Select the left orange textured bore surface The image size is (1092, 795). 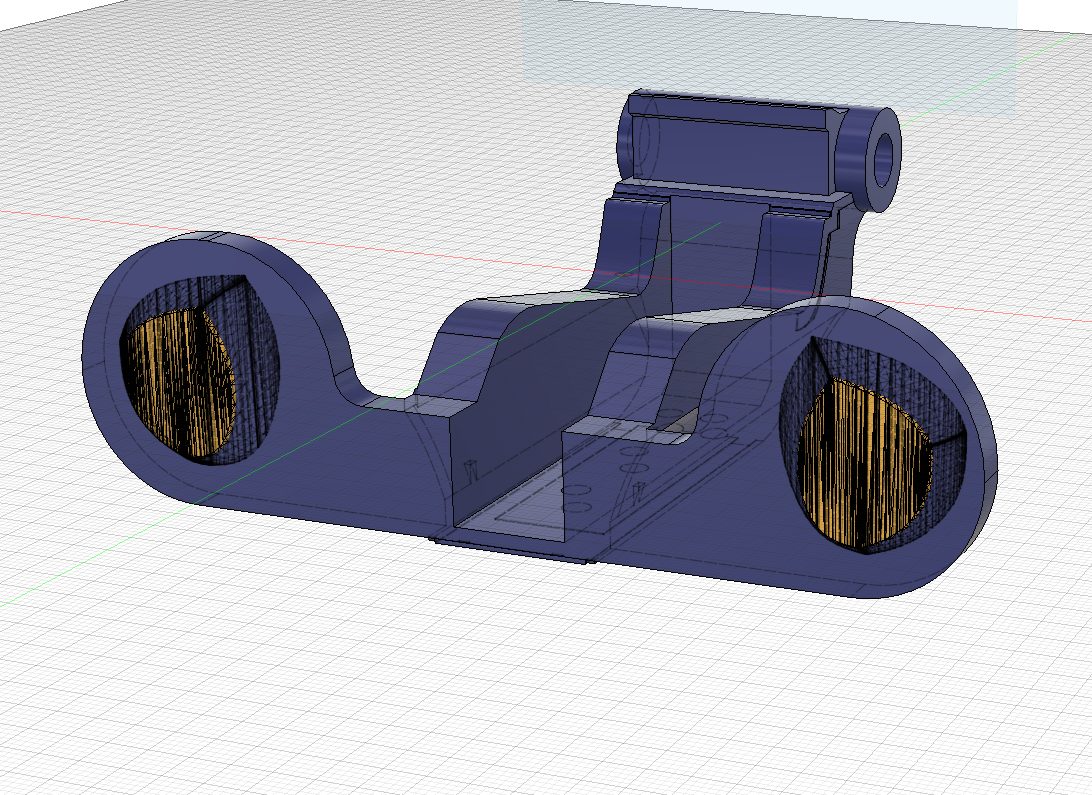click(180, 381)
